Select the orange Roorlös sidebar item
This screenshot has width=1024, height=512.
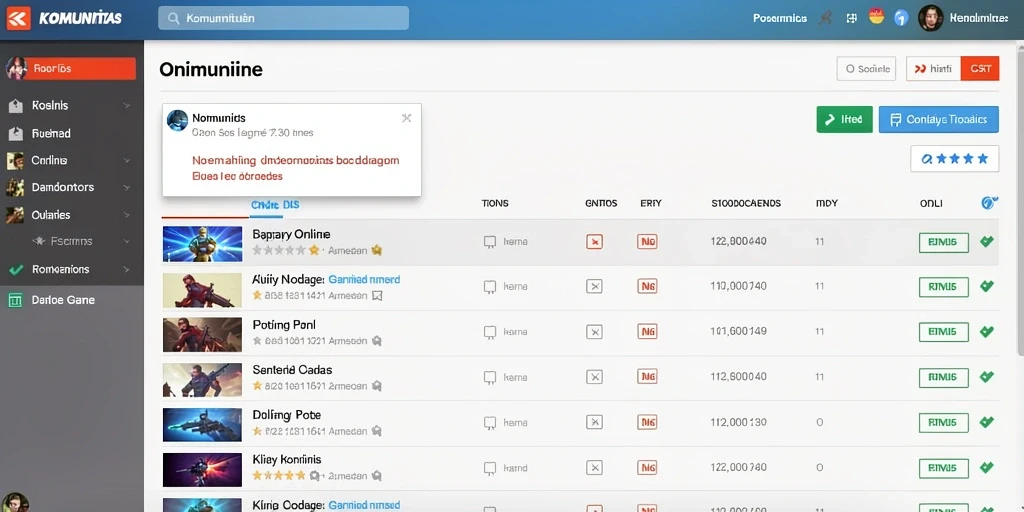(71, 69)
